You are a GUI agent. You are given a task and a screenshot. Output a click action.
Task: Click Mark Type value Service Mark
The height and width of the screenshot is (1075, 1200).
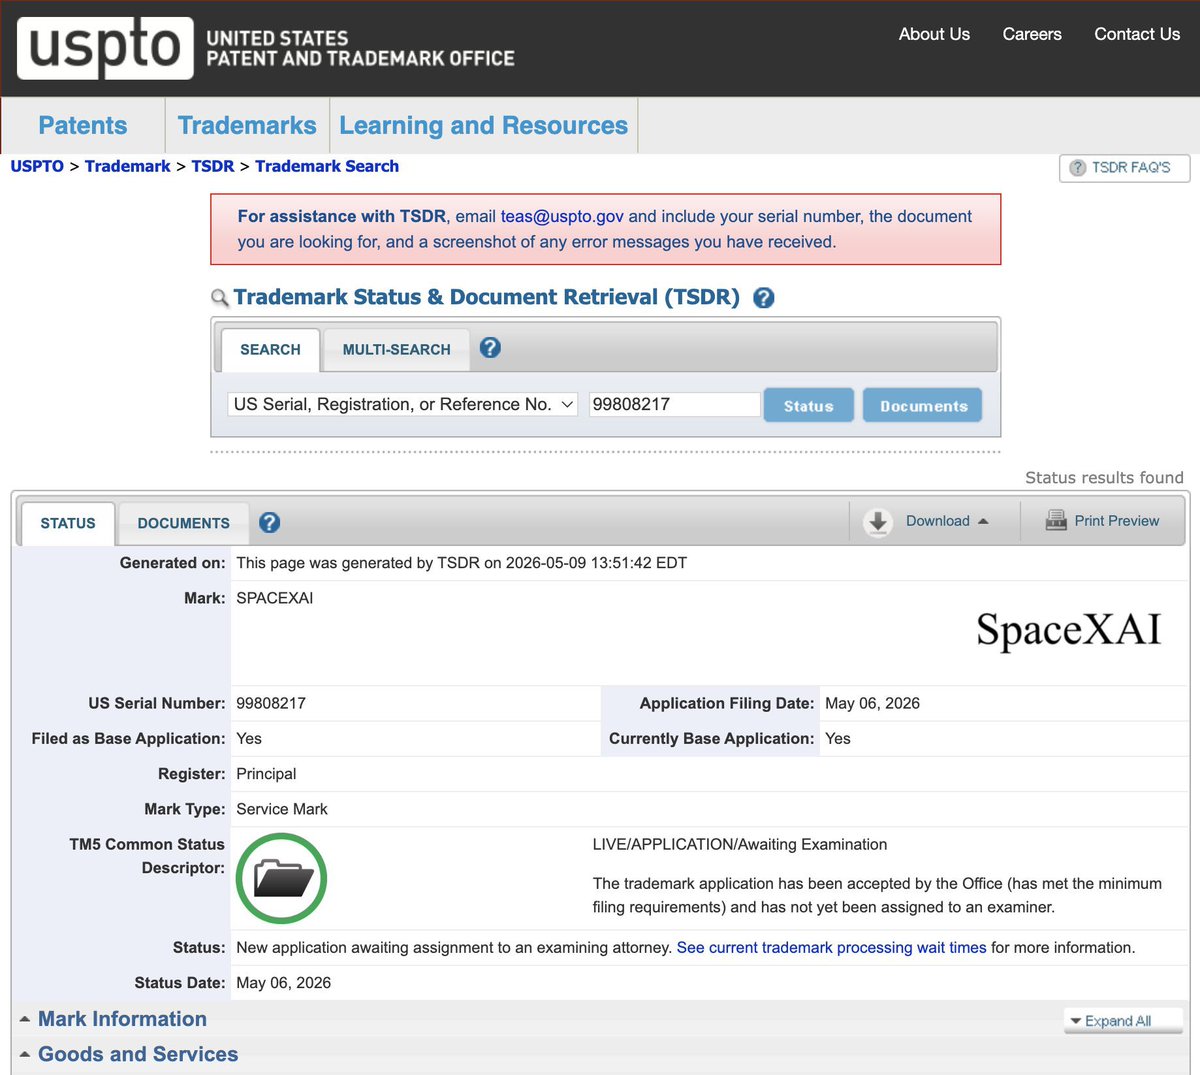(x=282, y=809)
